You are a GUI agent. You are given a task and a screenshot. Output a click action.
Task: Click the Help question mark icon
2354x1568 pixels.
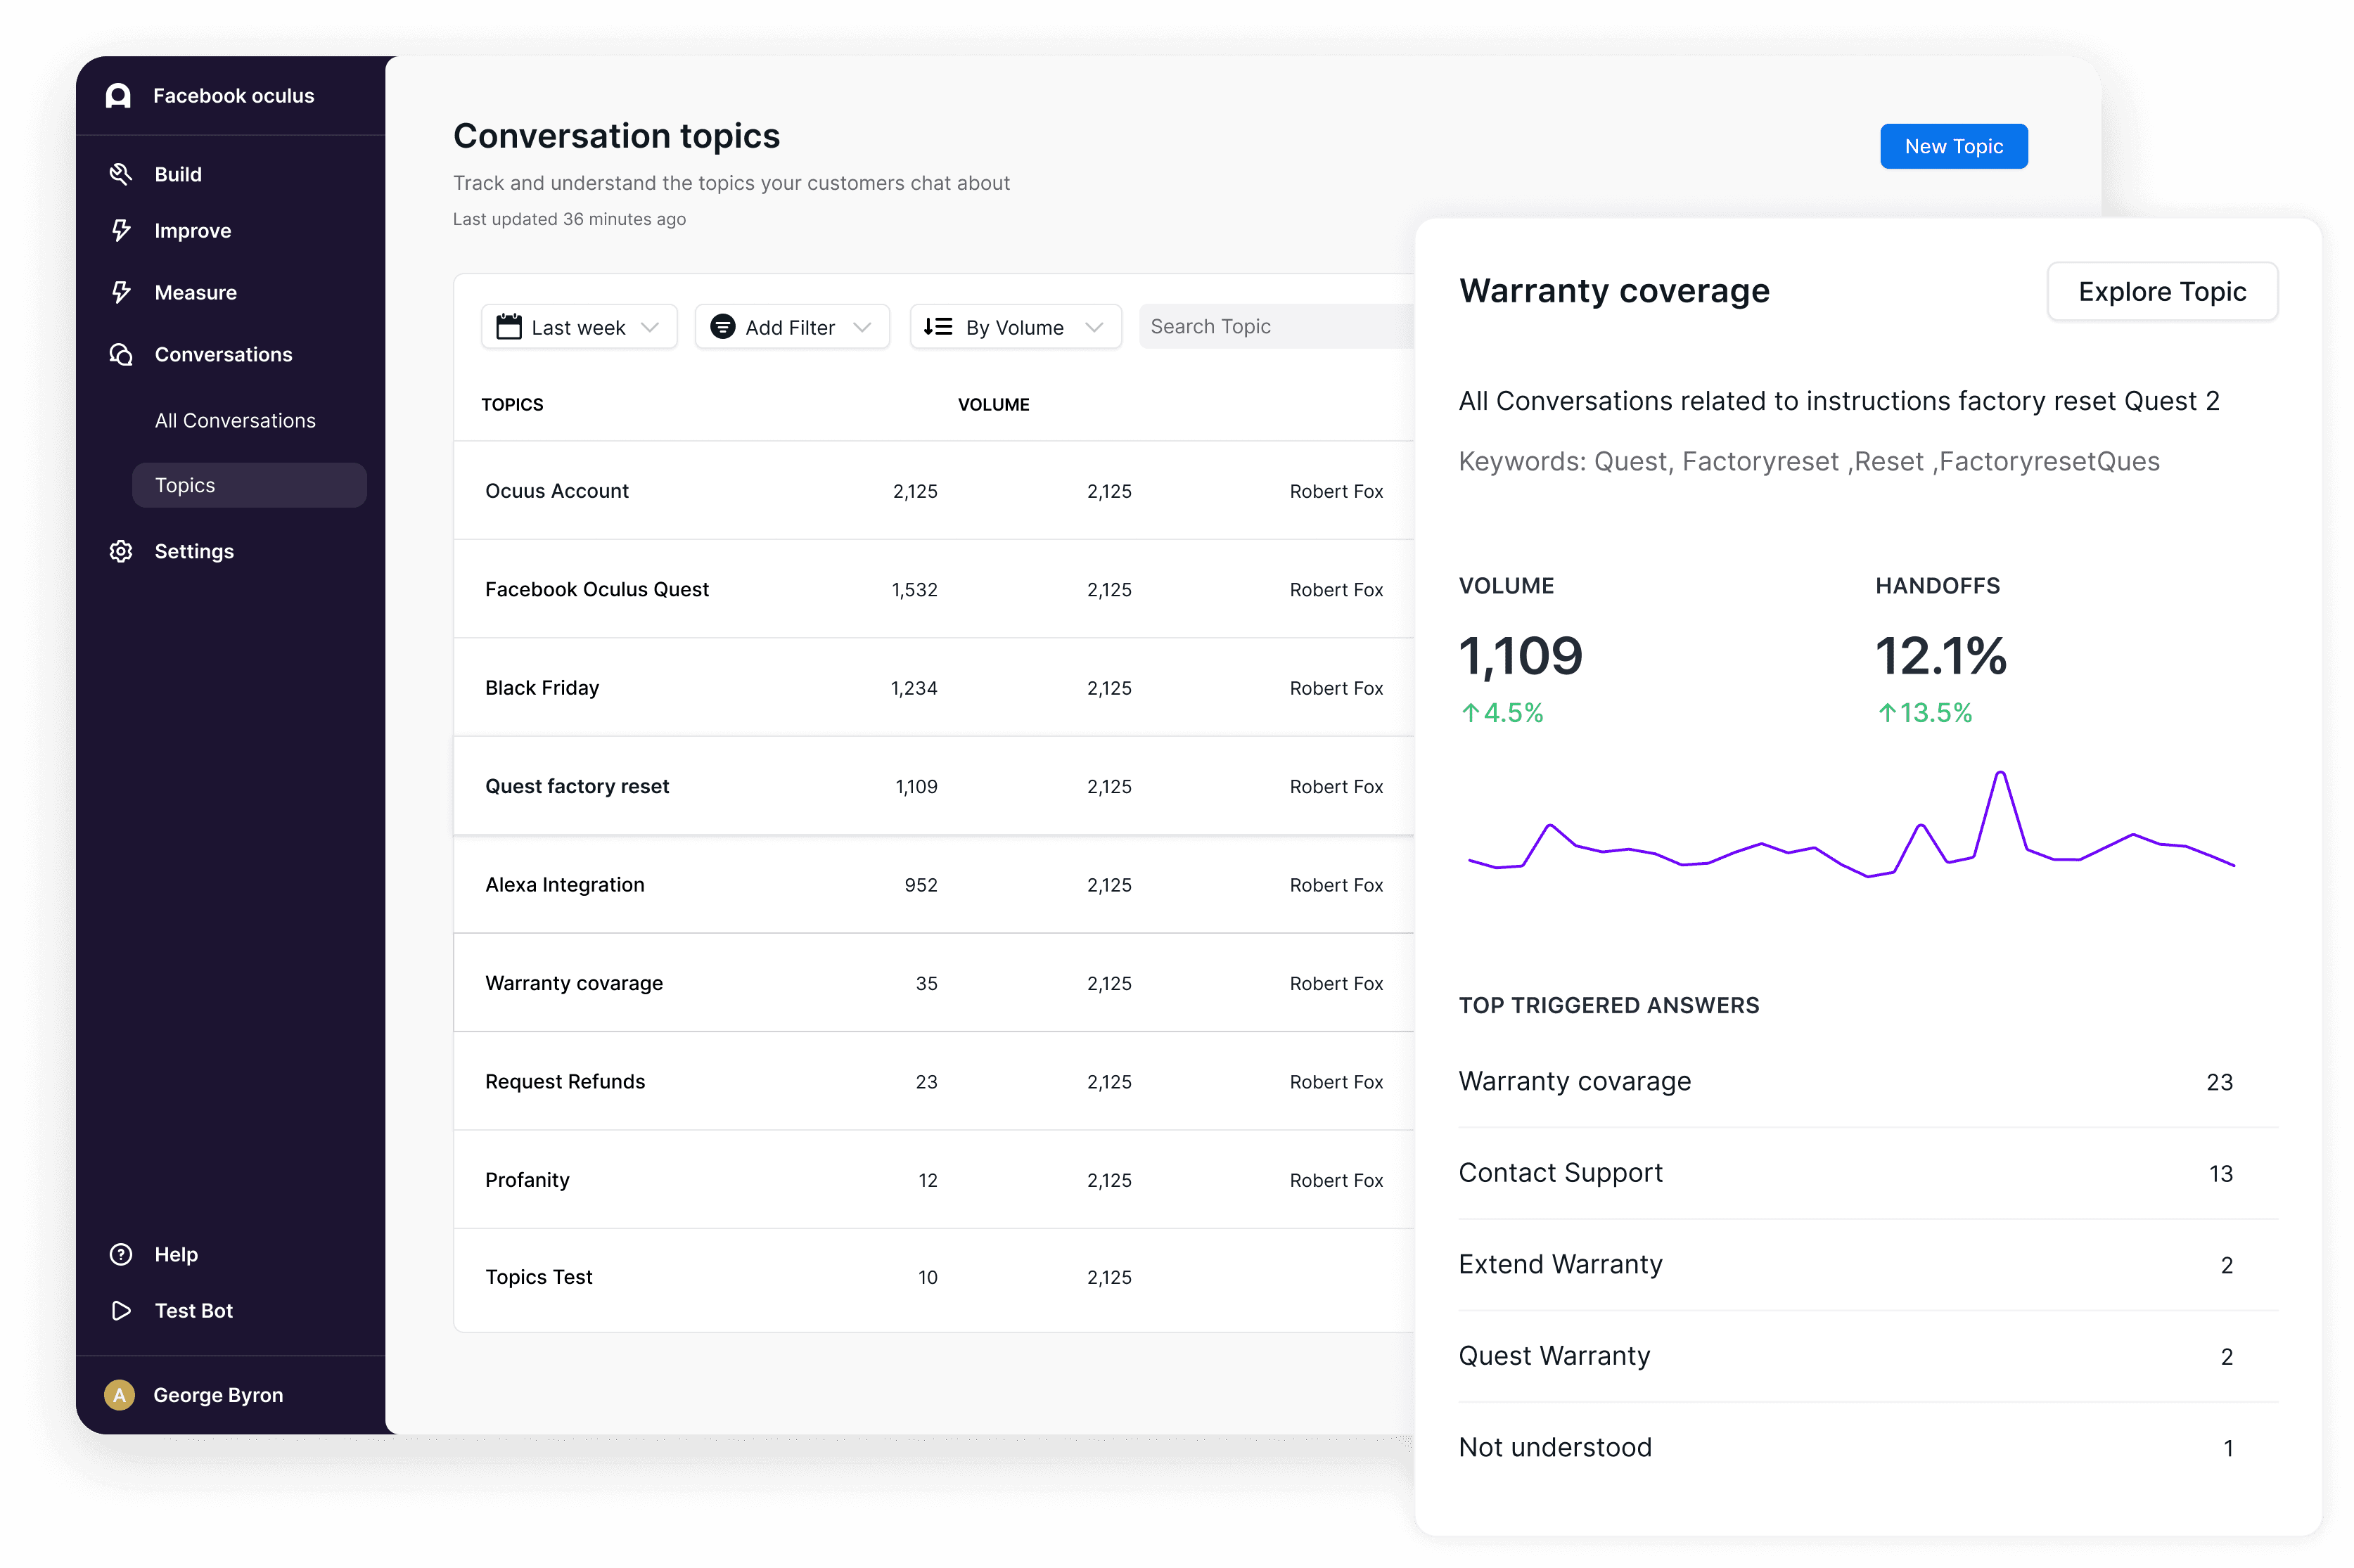pyautogui.click(x=121, y=1254)
